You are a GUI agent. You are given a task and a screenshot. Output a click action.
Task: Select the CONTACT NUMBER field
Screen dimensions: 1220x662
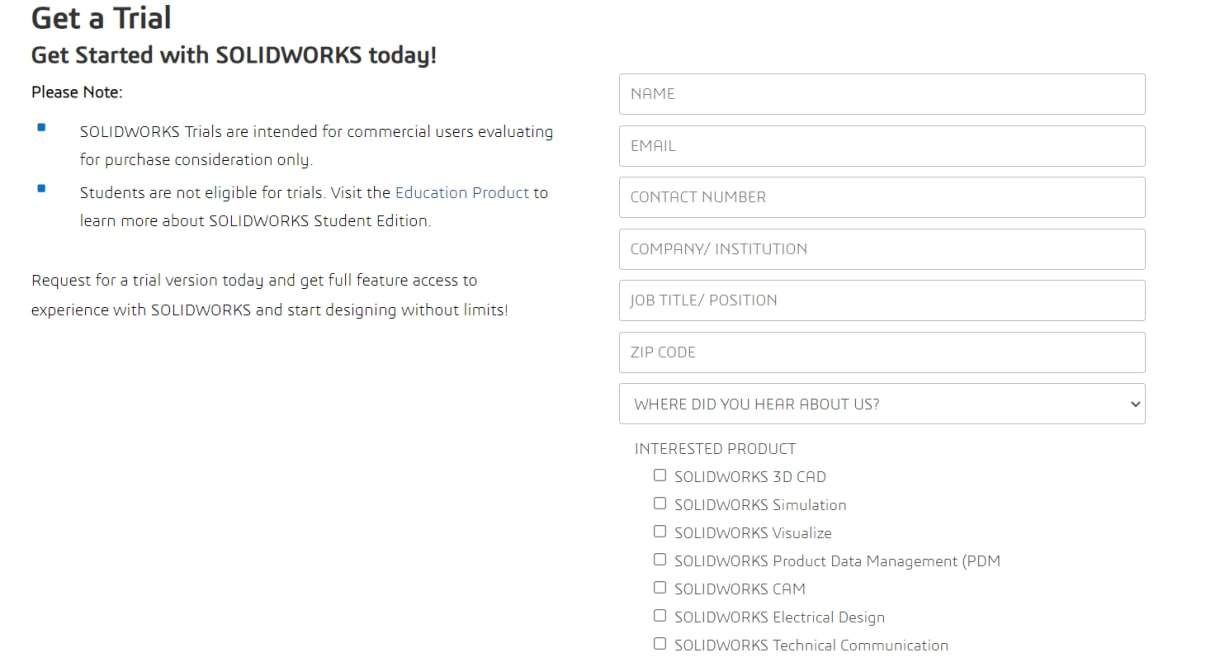[x=881, y=197]
